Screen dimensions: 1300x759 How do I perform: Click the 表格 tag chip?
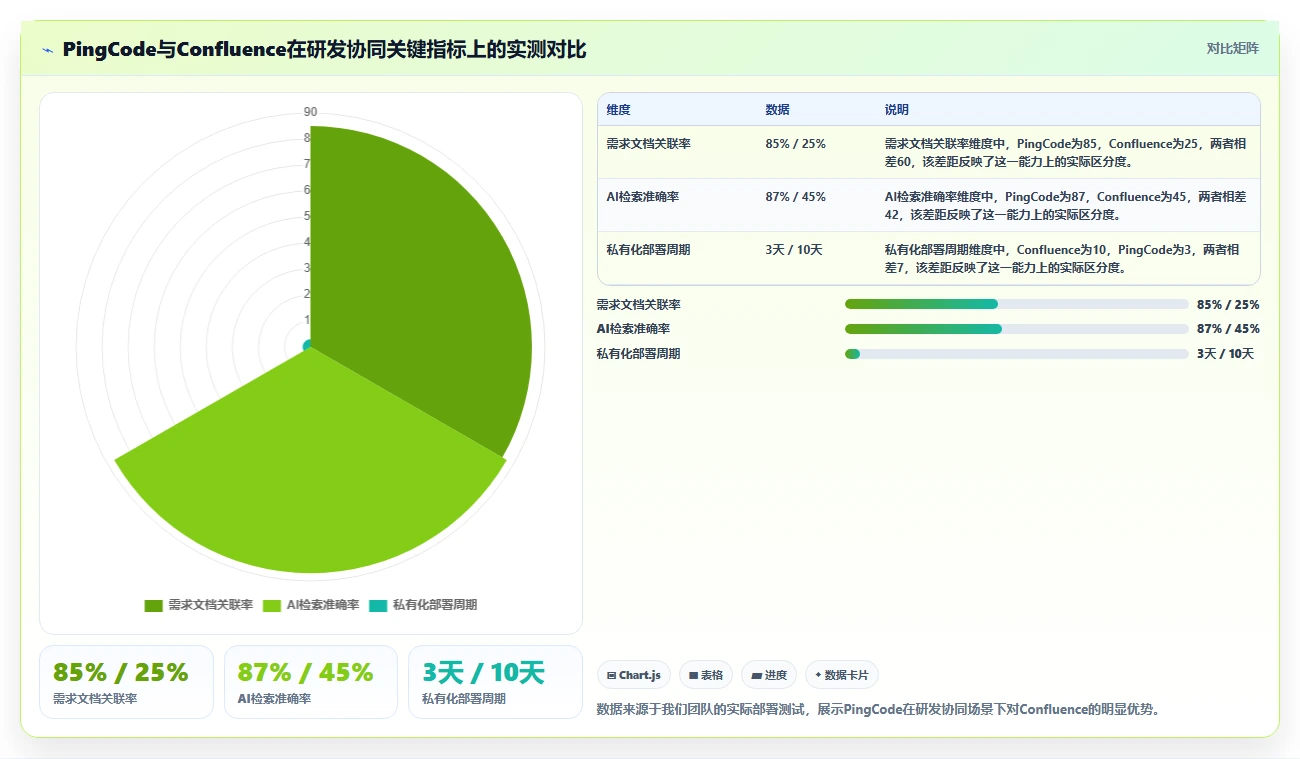706,675
